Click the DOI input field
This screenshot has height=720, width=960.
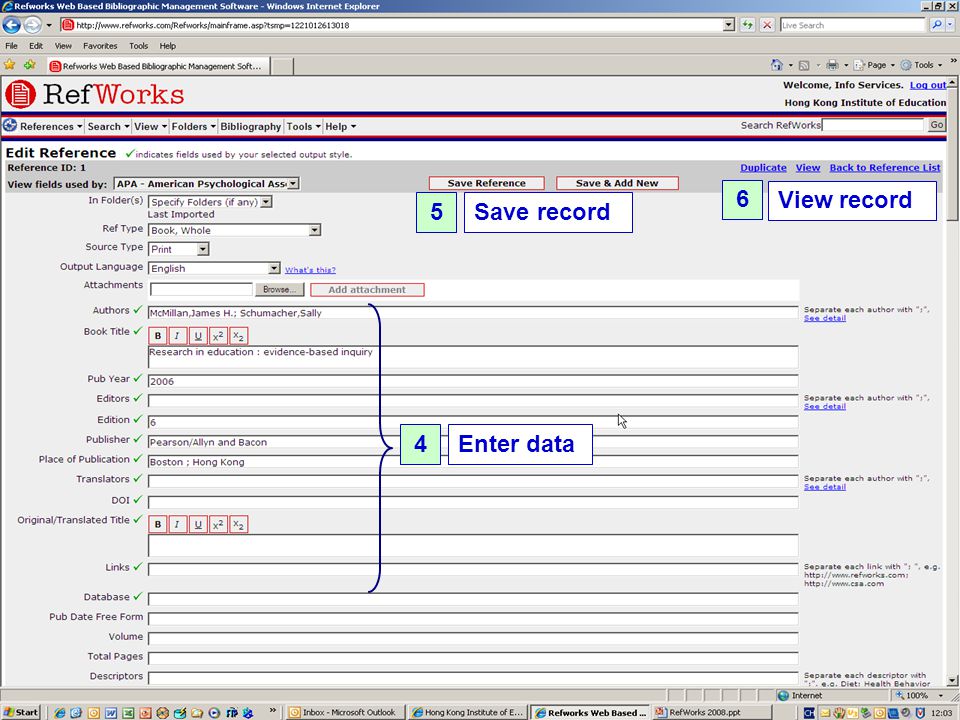(473, 502)
